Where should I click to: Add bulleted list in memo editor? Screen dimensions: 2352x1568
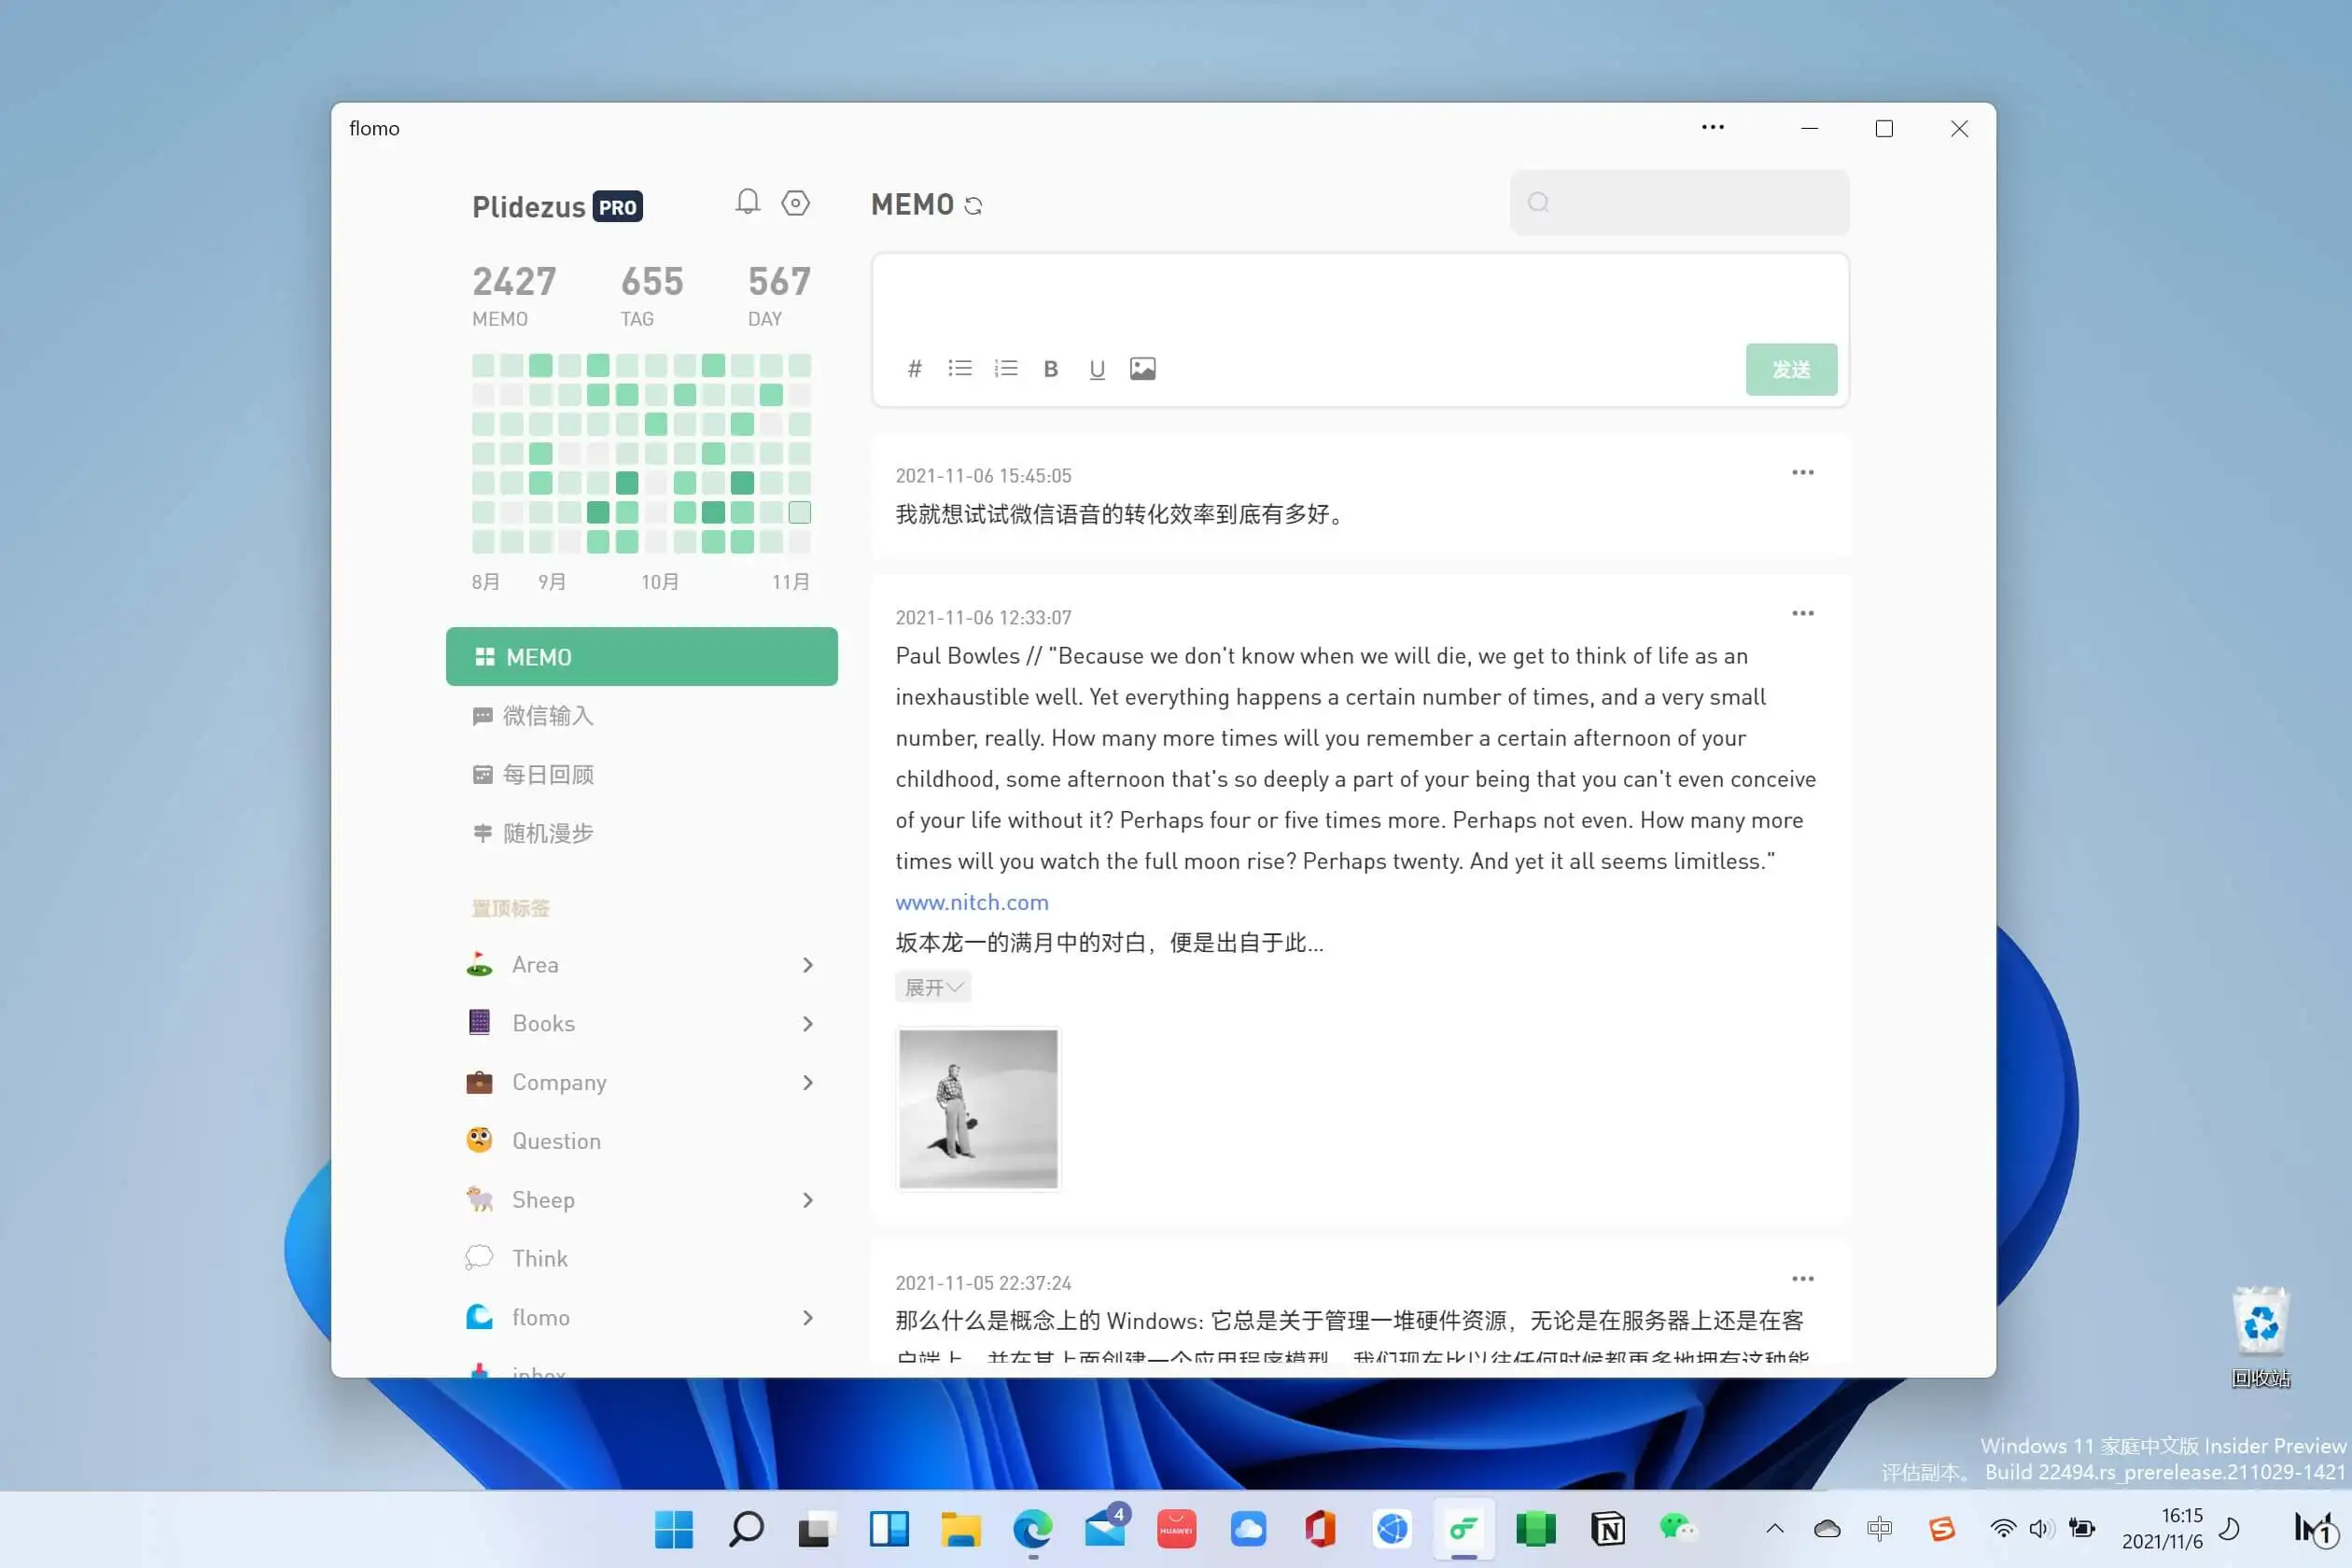tap(960, 369)
